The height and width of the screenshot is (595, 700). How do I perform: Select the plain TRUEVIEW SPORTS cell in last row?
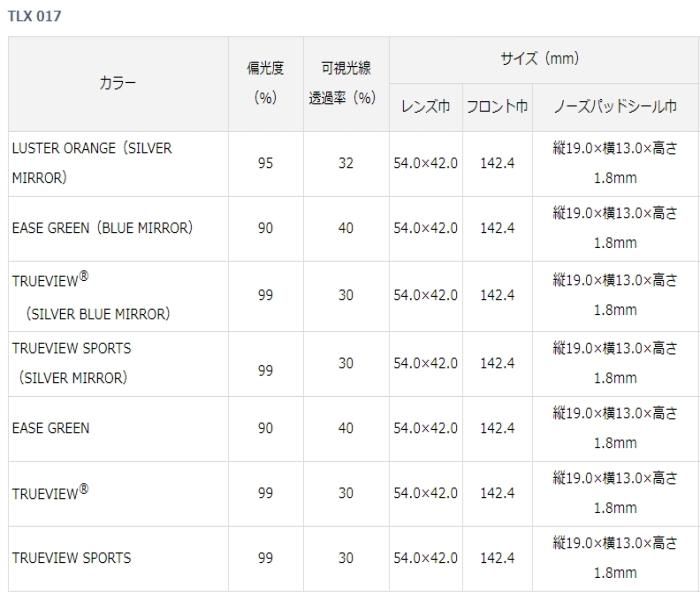click(71, 558)
